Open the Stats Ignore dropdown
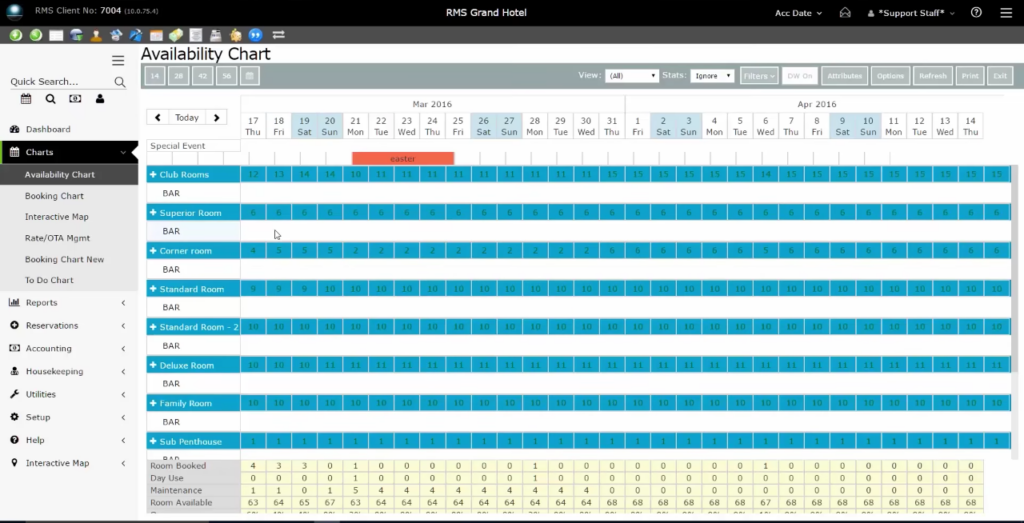The height and width of the screenshot is (523, 1024). [x=712, y=76]
